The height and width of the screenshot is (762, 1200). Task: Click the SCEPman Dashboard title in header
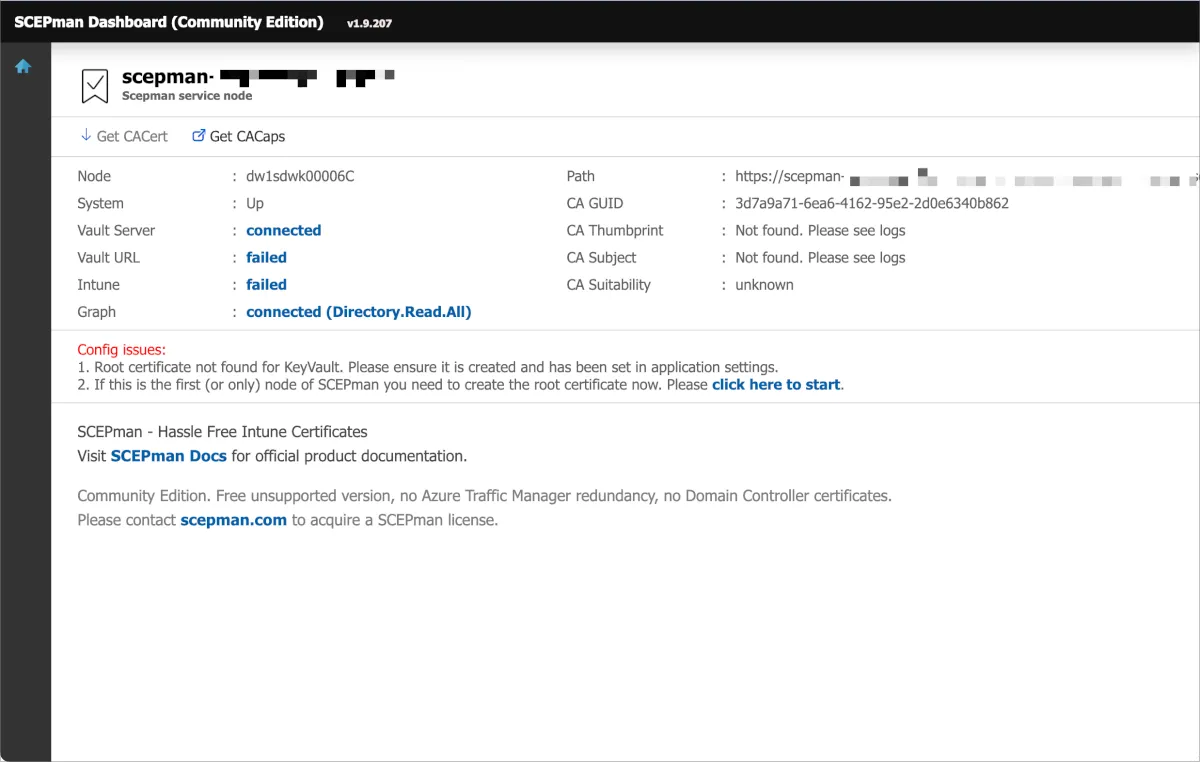point(168,22)
